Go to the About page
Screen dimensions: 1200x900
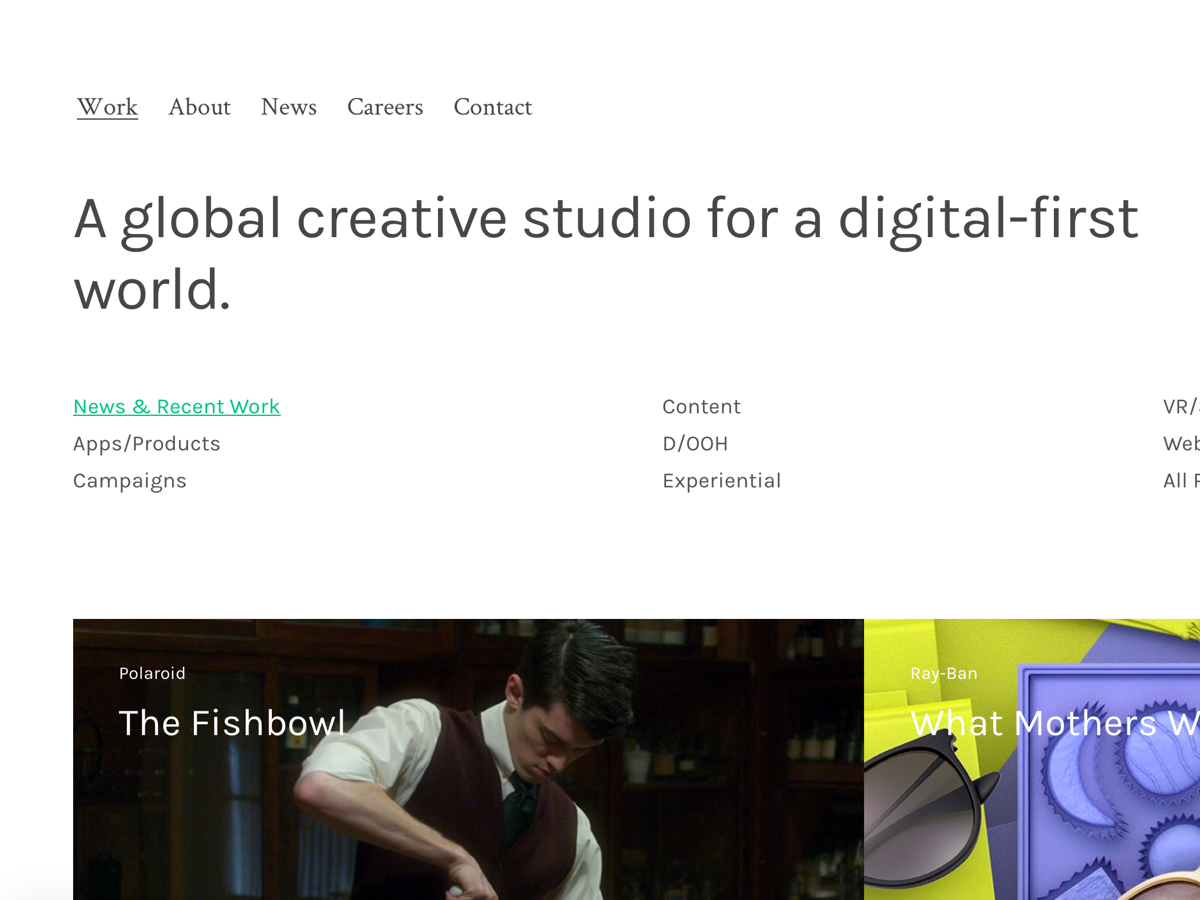(199, 107)
